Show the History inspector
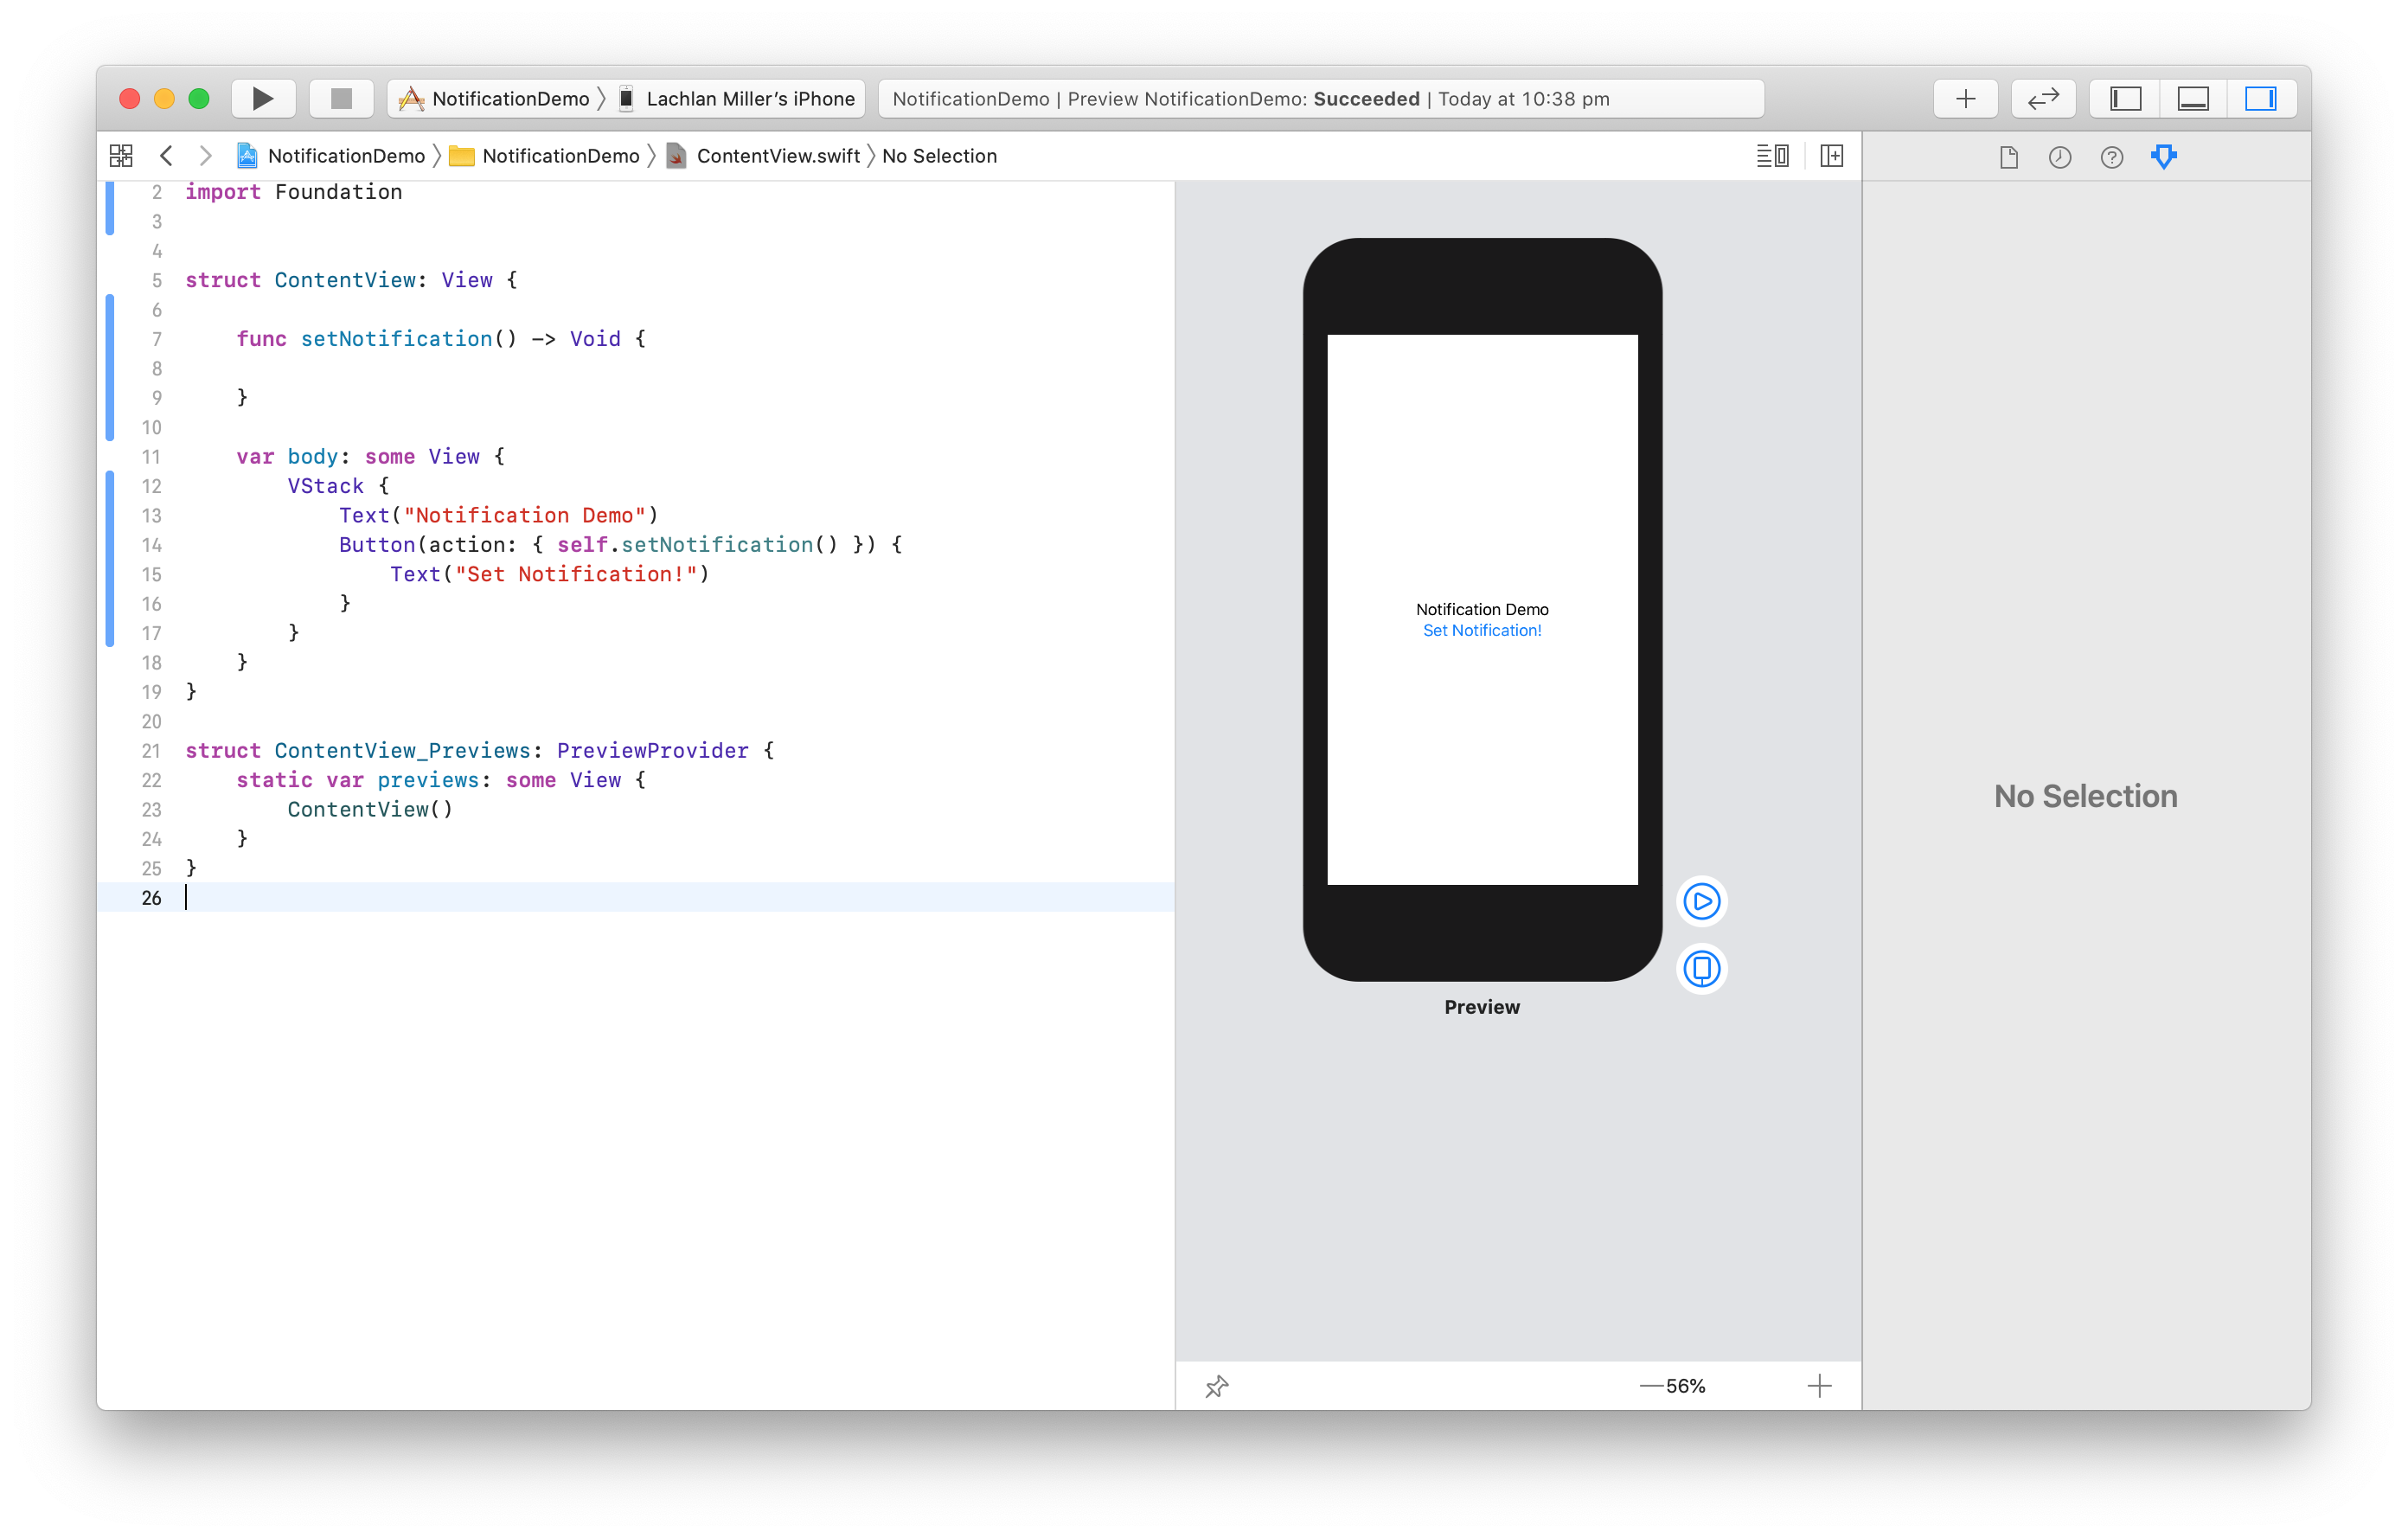The height and width of the screenshot is (1538, 2408). point(2060,157)
